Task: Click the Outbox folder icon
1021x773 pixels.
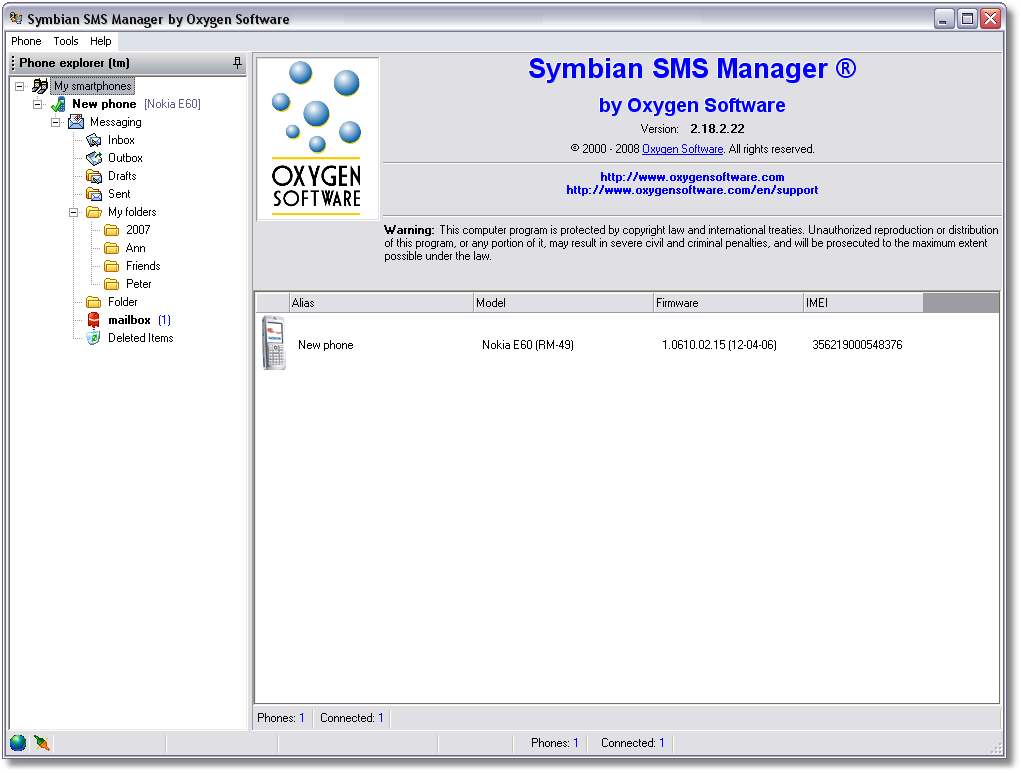Action: pyautogui.click(x=94, y=158)
